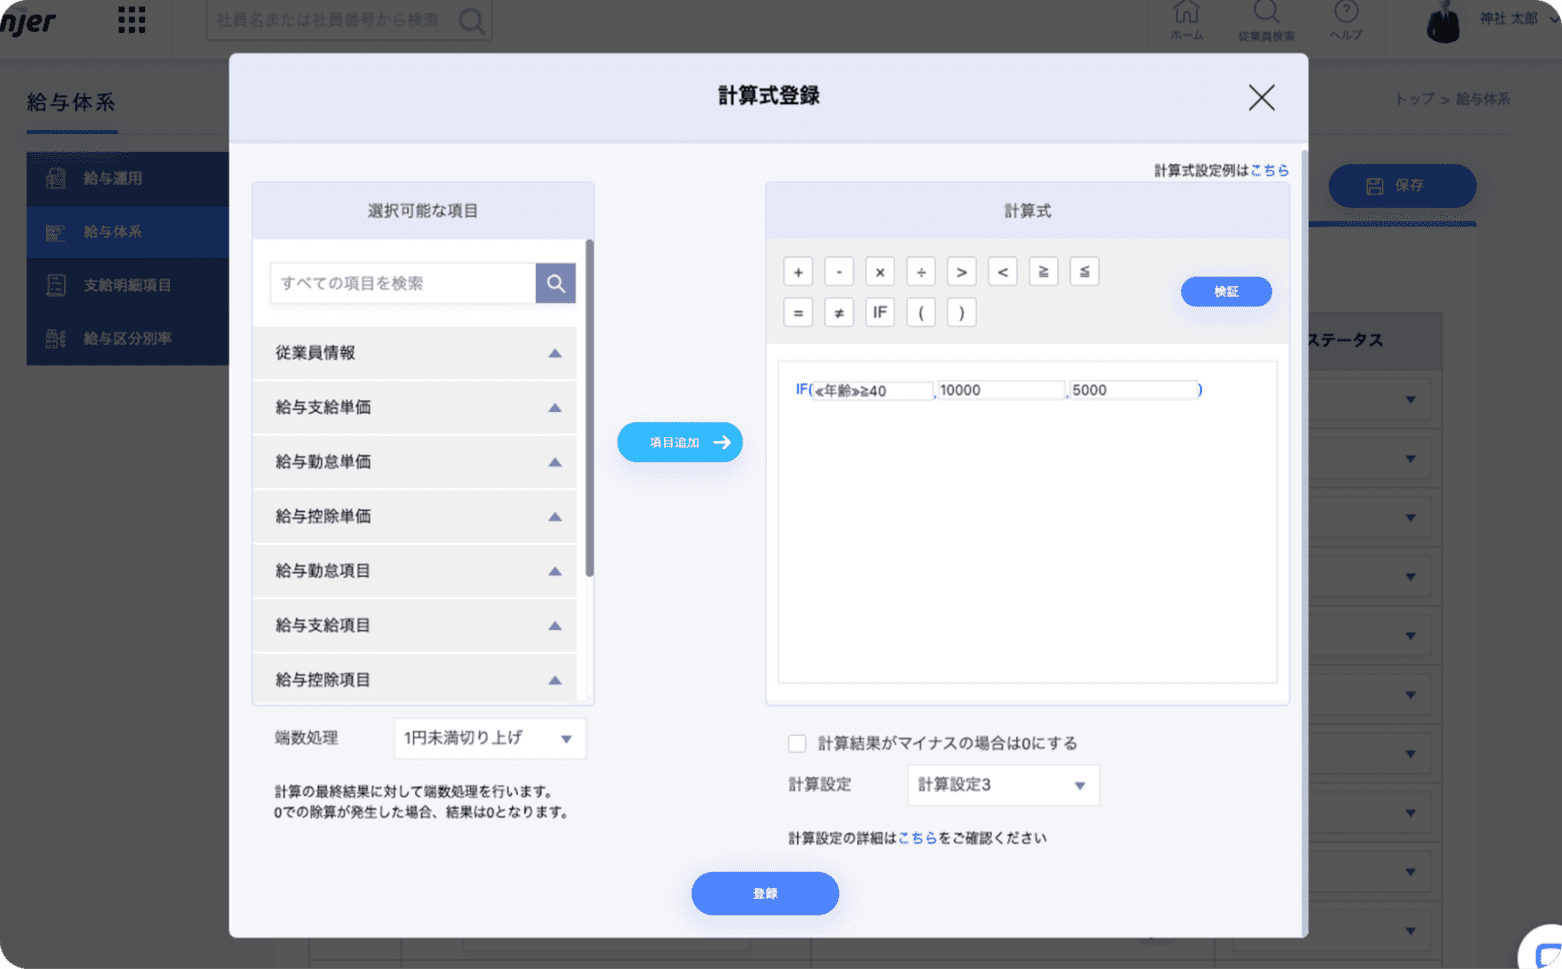Open the こちら formula examples link
The height and width of the screenshot is (969, 1562).
tap(1269, 171)
